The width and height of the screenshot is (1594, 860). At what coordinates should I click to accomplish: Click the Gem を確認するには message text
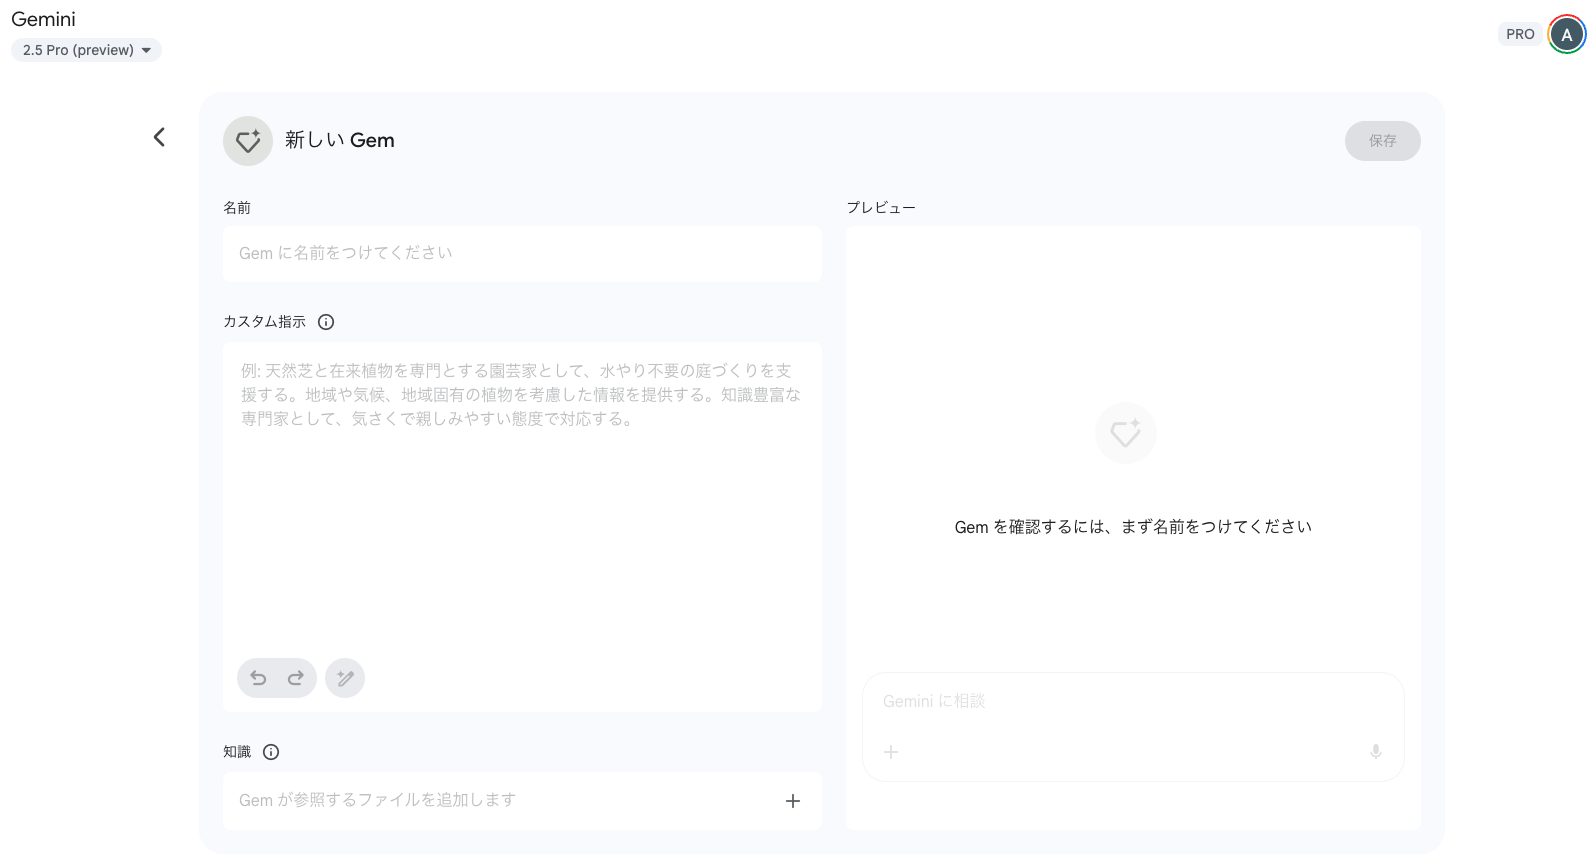coord(1133,527)
